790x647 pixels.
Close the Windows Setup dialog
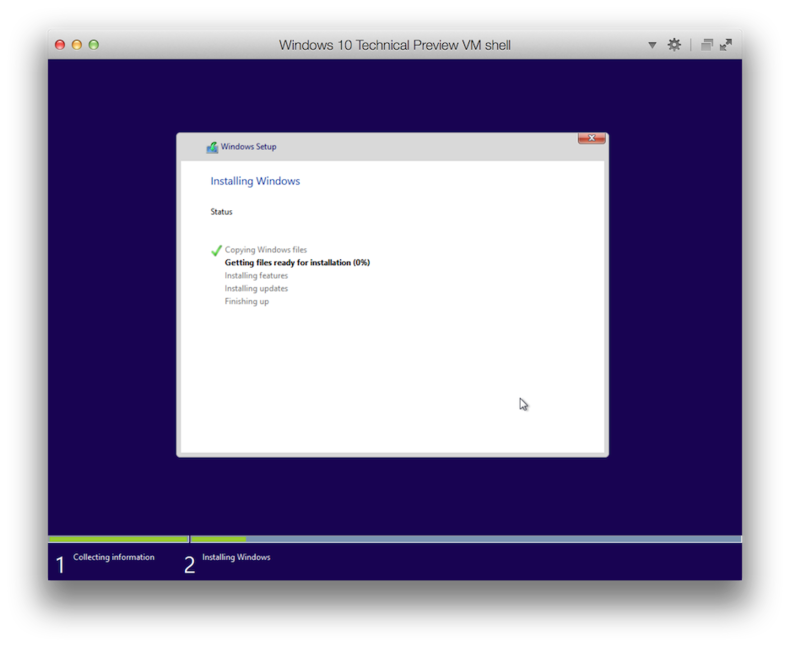coord(591,138)
